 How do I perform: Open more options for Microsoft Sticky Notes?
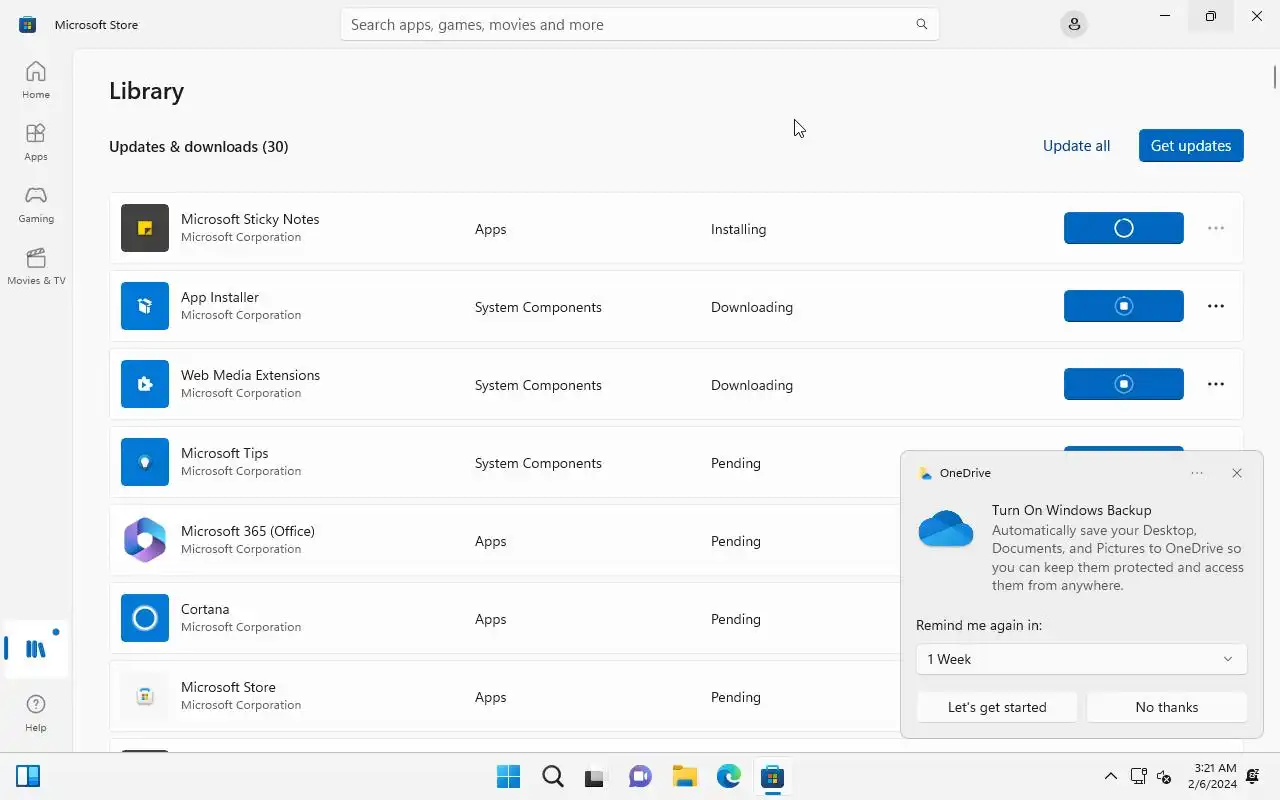pos(1216,228)
